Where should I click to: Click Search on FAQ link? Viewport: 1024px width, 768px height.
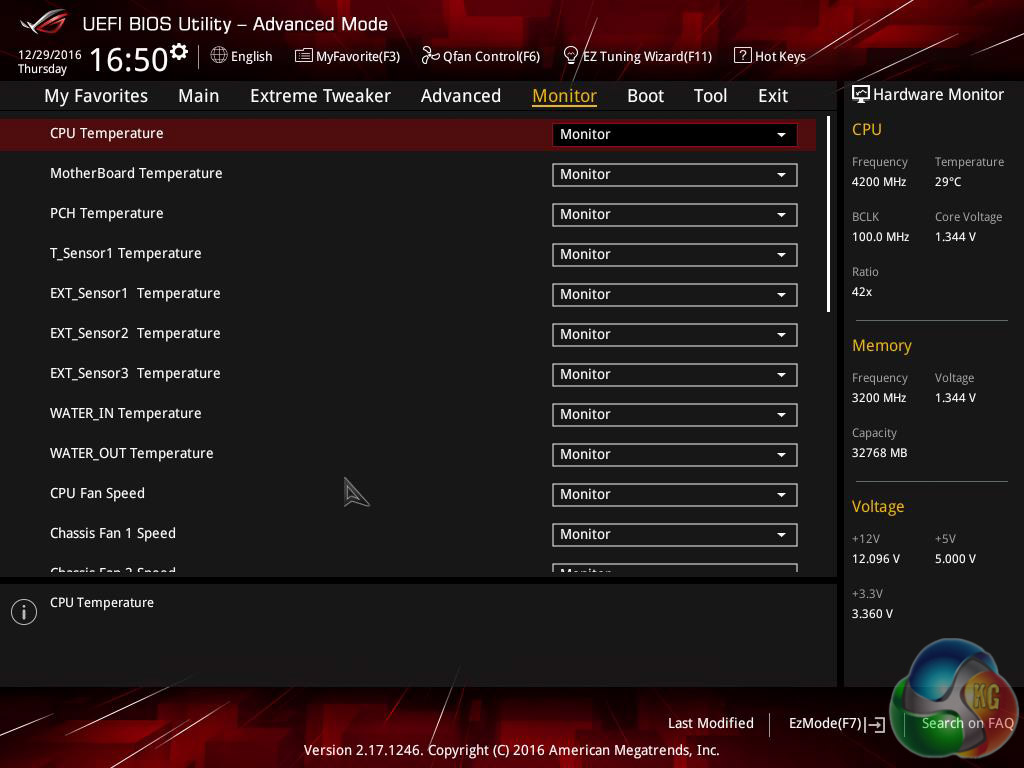967,724
